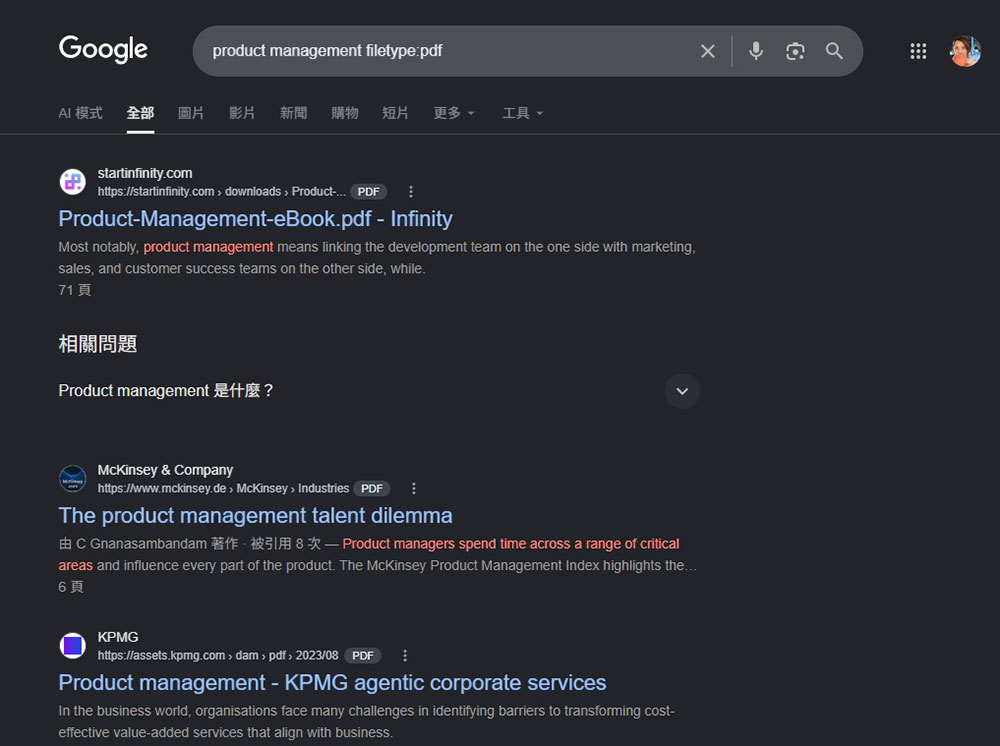The height and width of the screenshot is (746, 1000).
Task: Open Google Lens image search
Action: pyautogui.click(x=795, y=51)
